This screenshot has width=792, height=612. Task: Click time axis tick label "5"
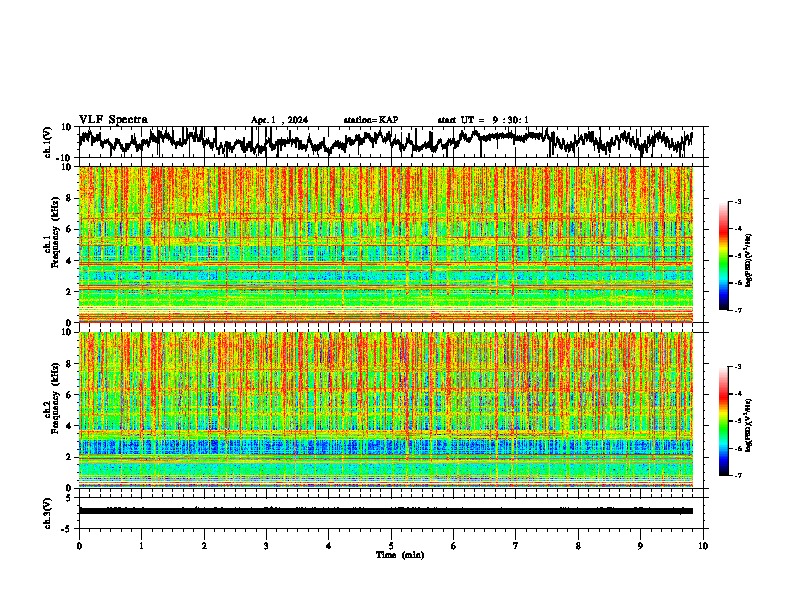coord(391,546)
